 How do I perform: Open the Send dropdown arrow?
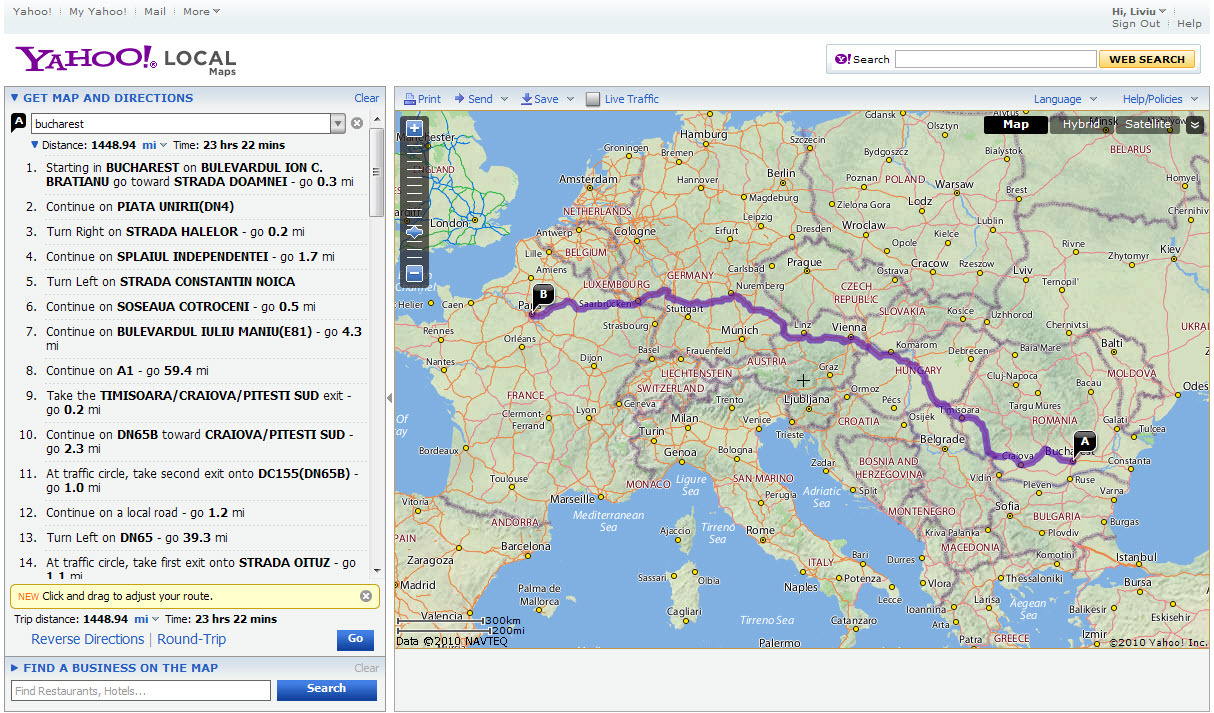click(x=505, y=99)
